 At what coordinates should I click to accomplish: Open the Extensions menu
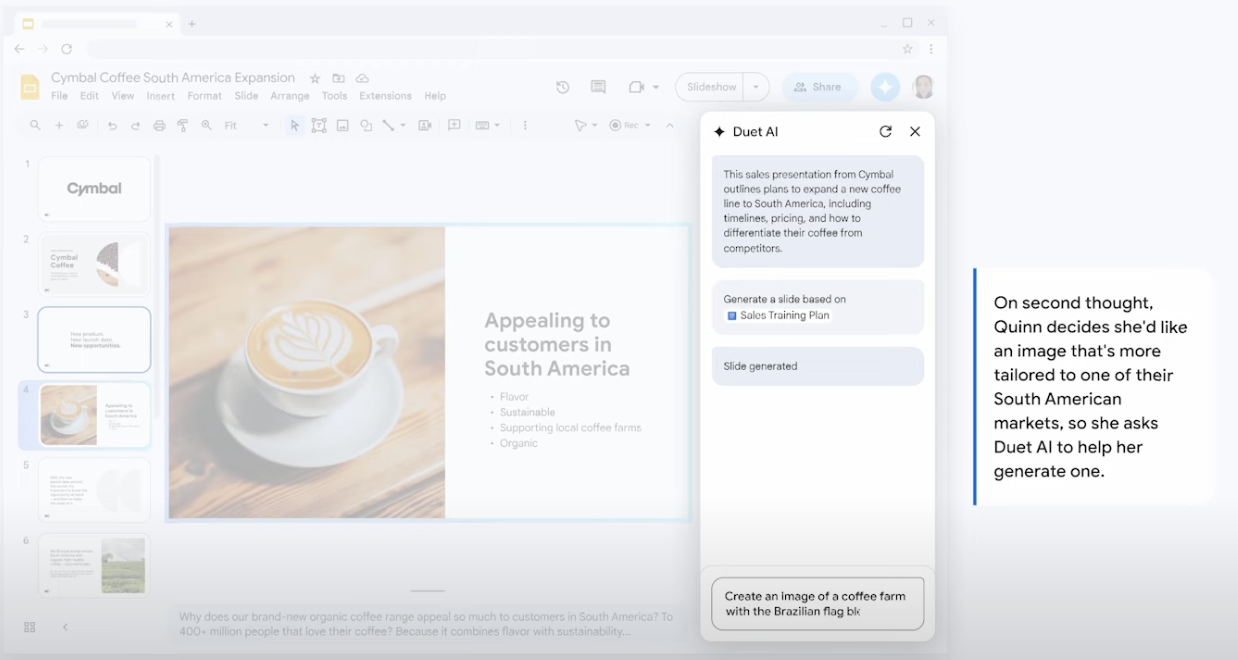point(385,96)
